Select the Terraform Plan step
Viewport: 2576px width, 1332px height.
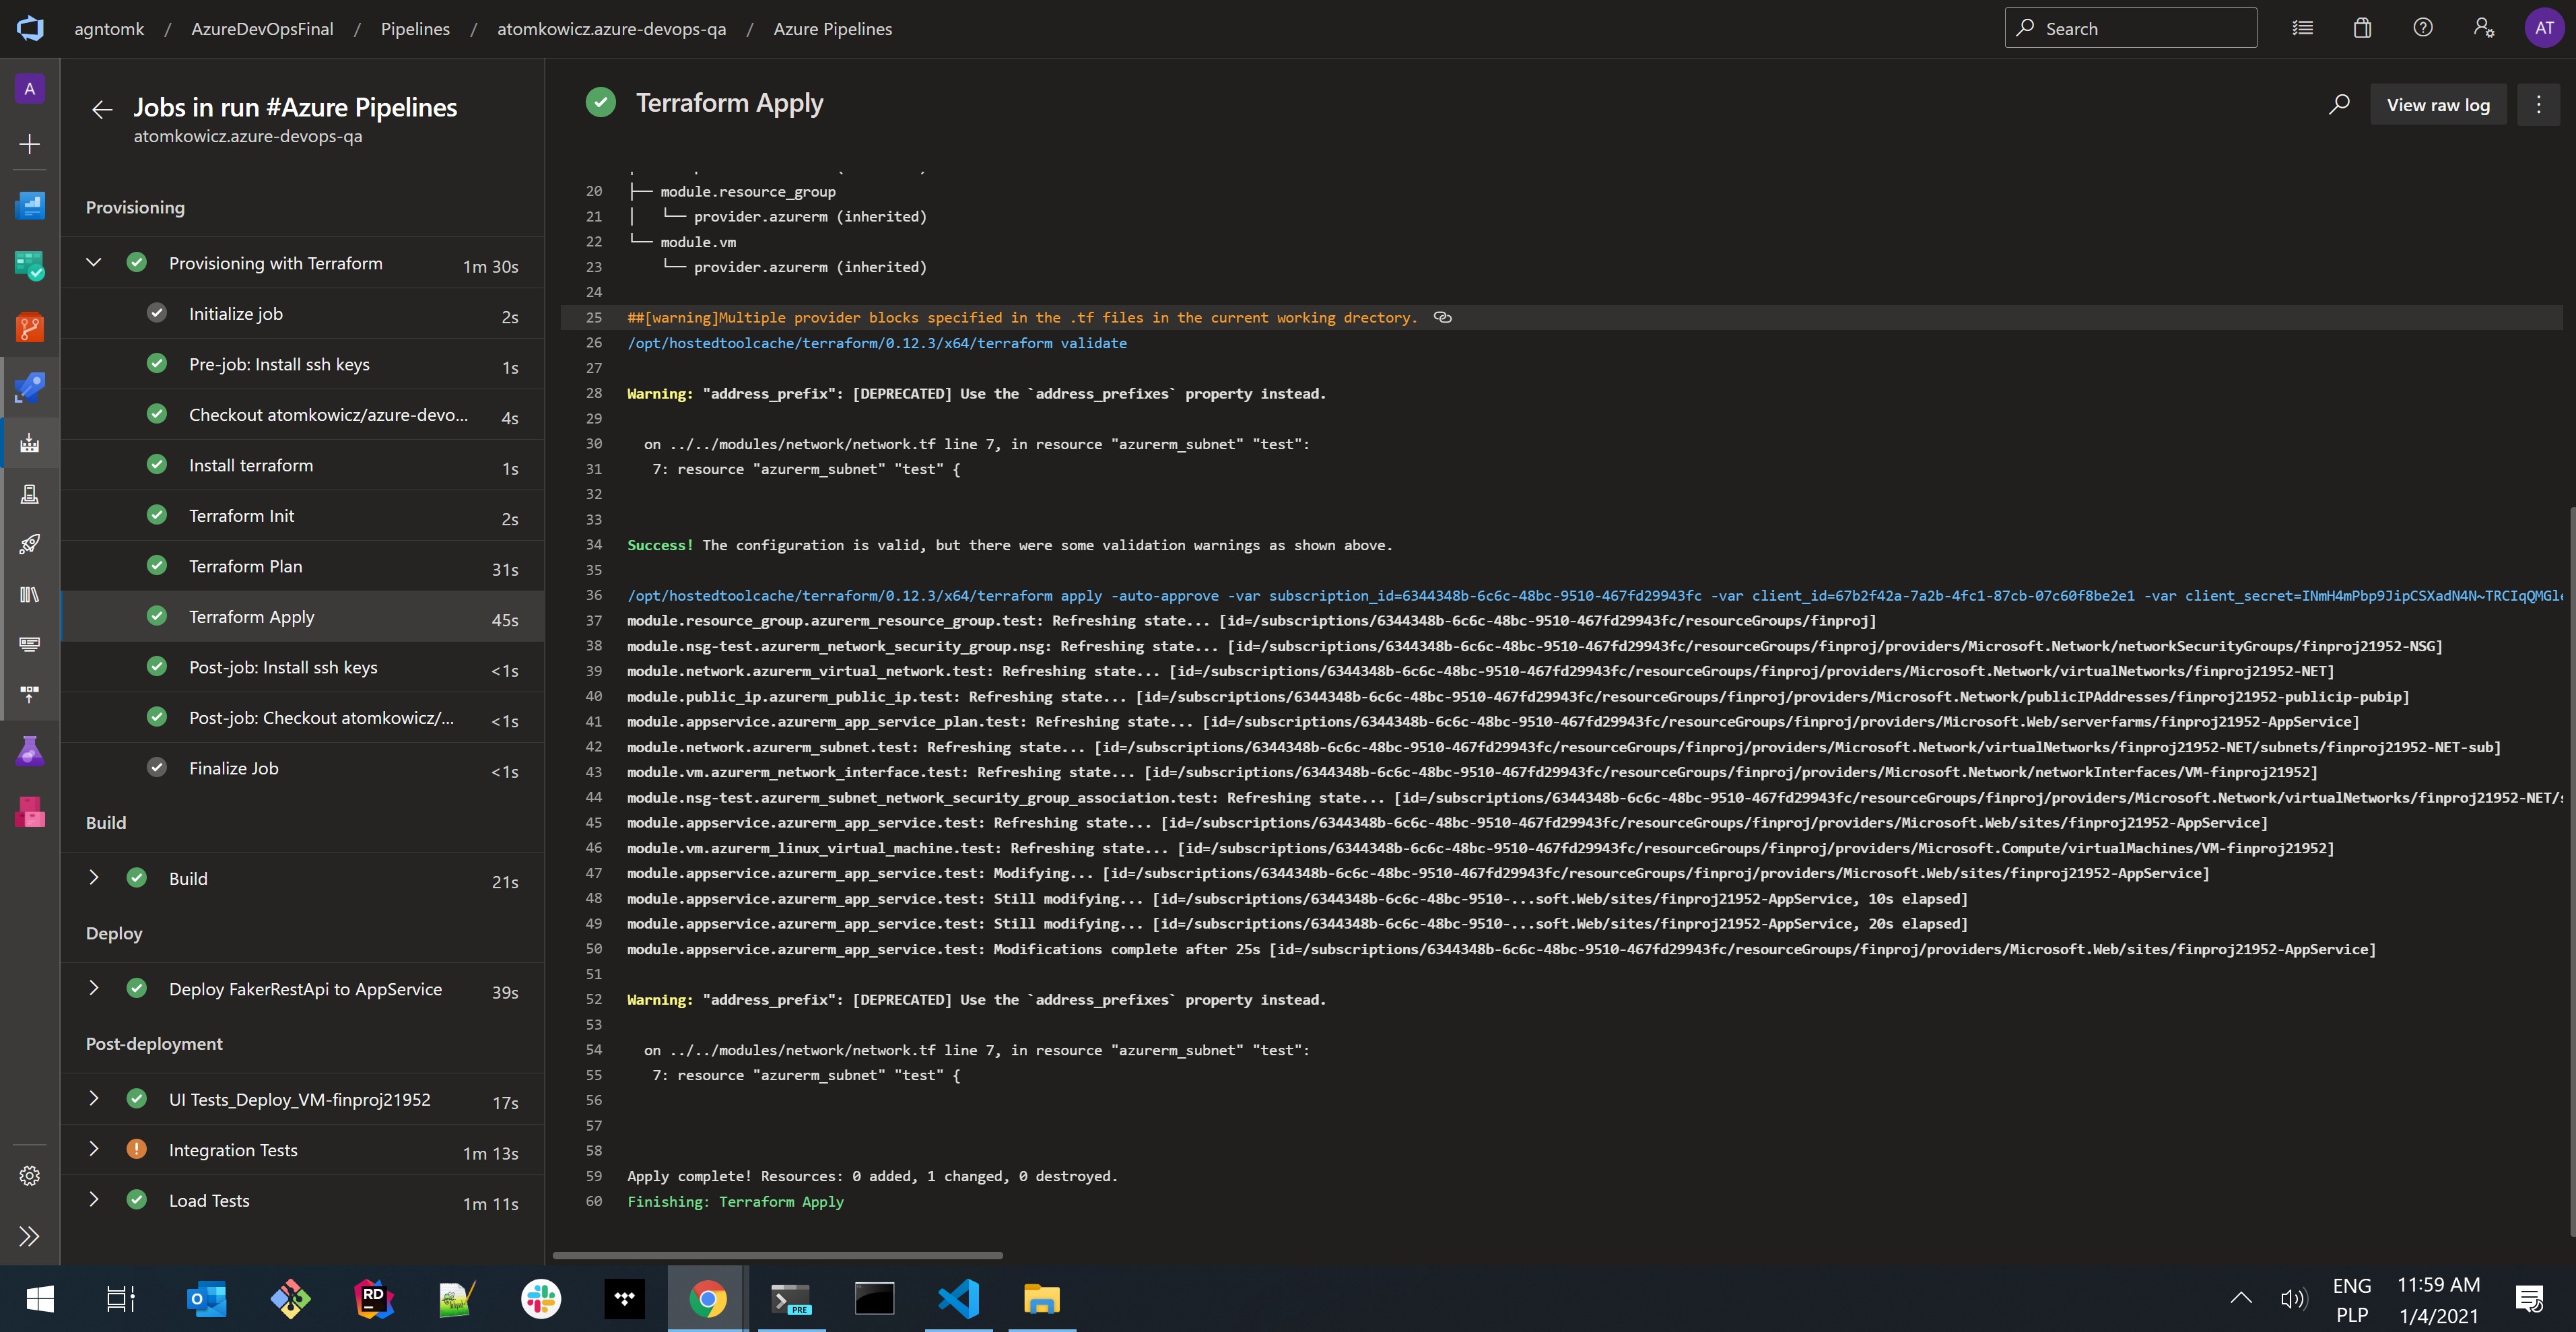pyautogui.click(x=246, y=566)
